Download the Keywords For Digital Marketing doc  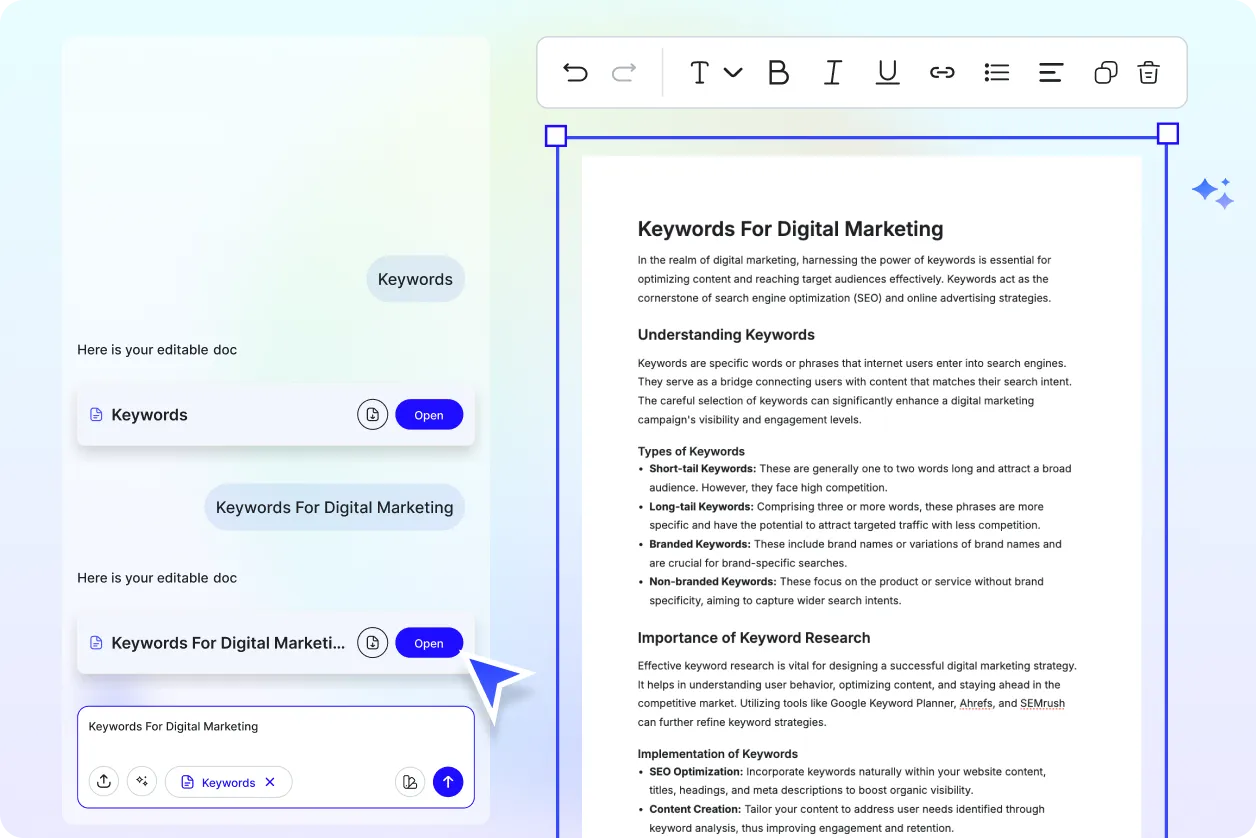point(372,643)
